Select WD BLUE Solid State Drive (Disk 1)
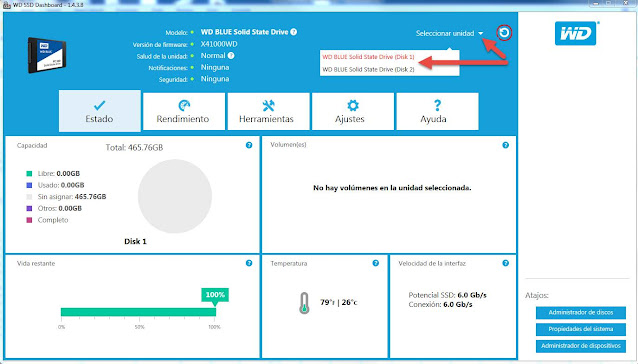Viewport: 638px width, 364px height. click(x=368, y=57)
